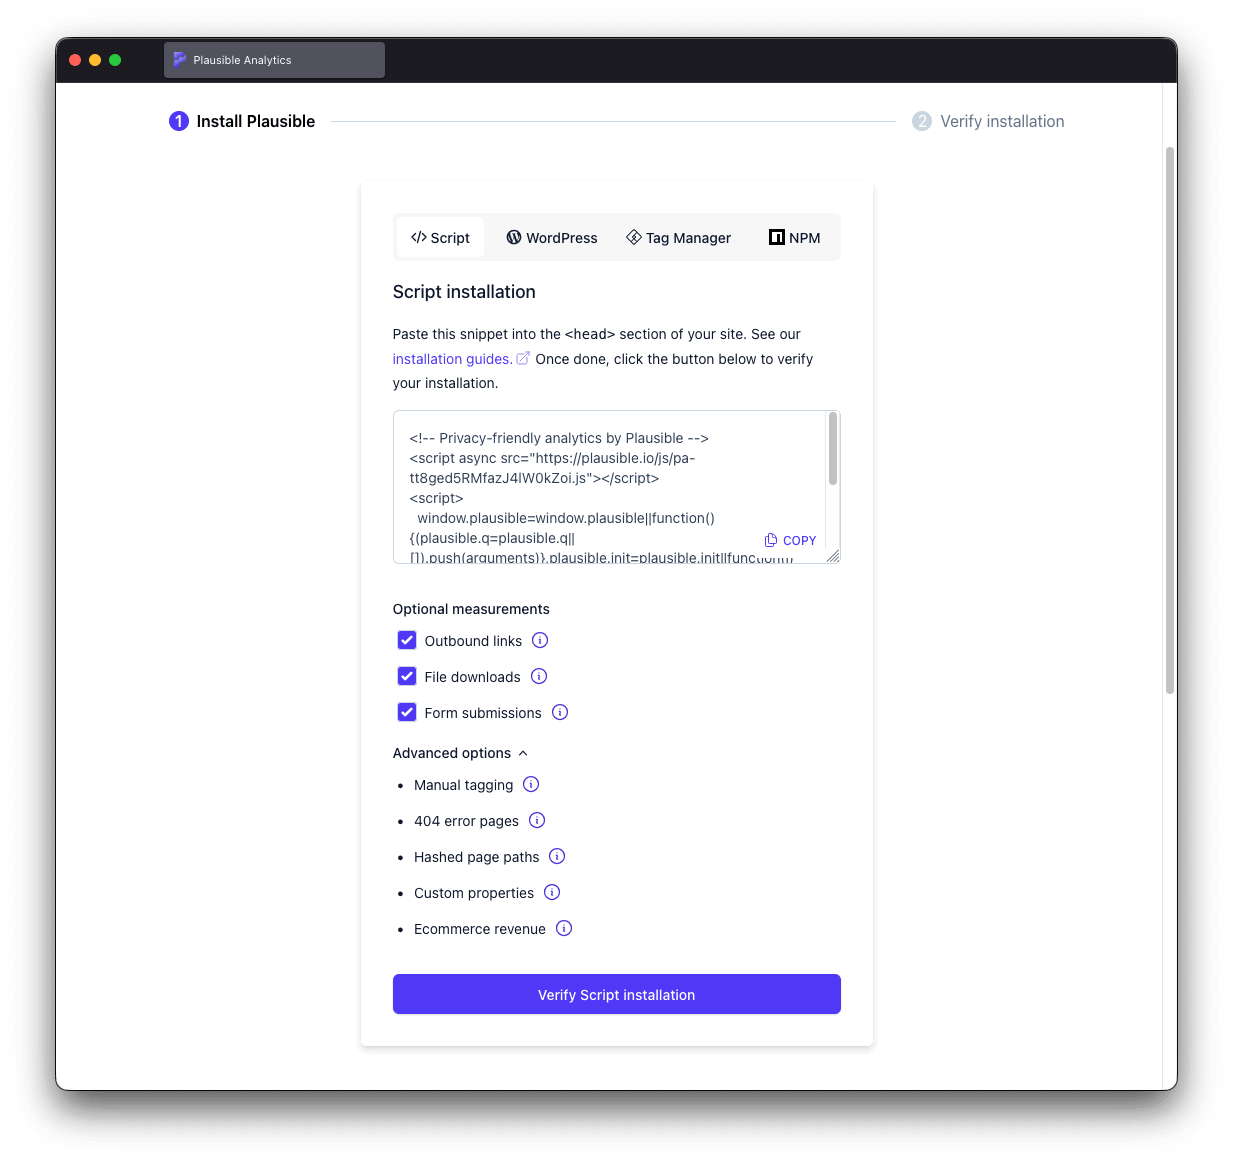Click info icon beside File downloads
Image resolution: width=1233 pixels, height=1164 pixels.
(x=539, y=676)
